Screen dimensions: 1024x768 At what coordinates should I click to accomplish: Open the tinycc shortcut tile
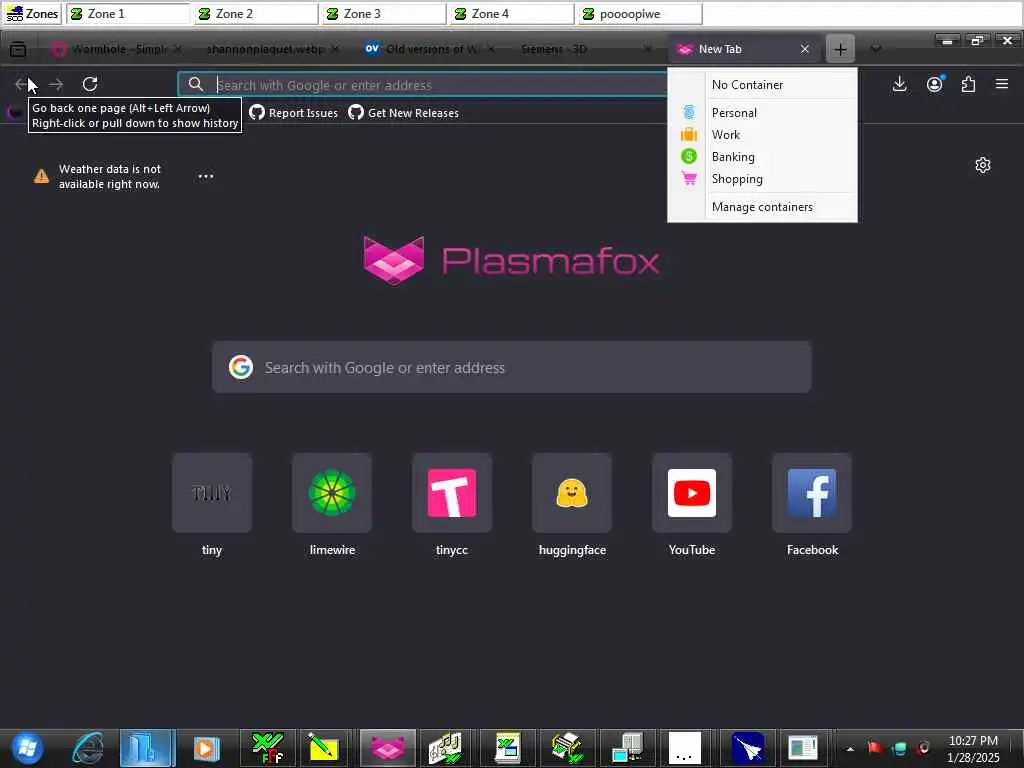[x=452, y=493]
